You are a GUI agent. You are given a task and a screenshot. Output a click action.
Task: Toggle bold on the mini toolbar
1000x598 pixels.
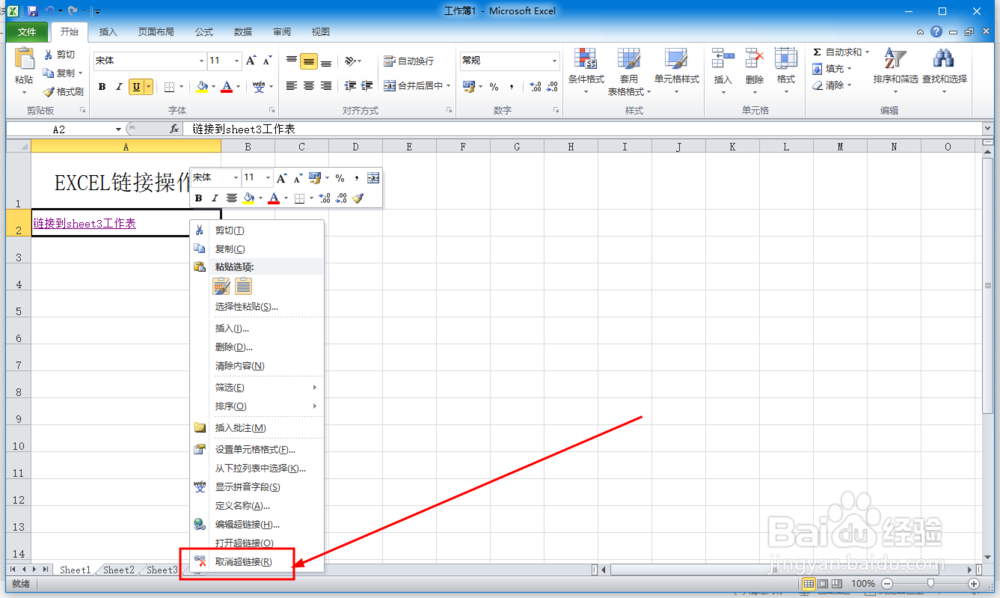[198, 198]
